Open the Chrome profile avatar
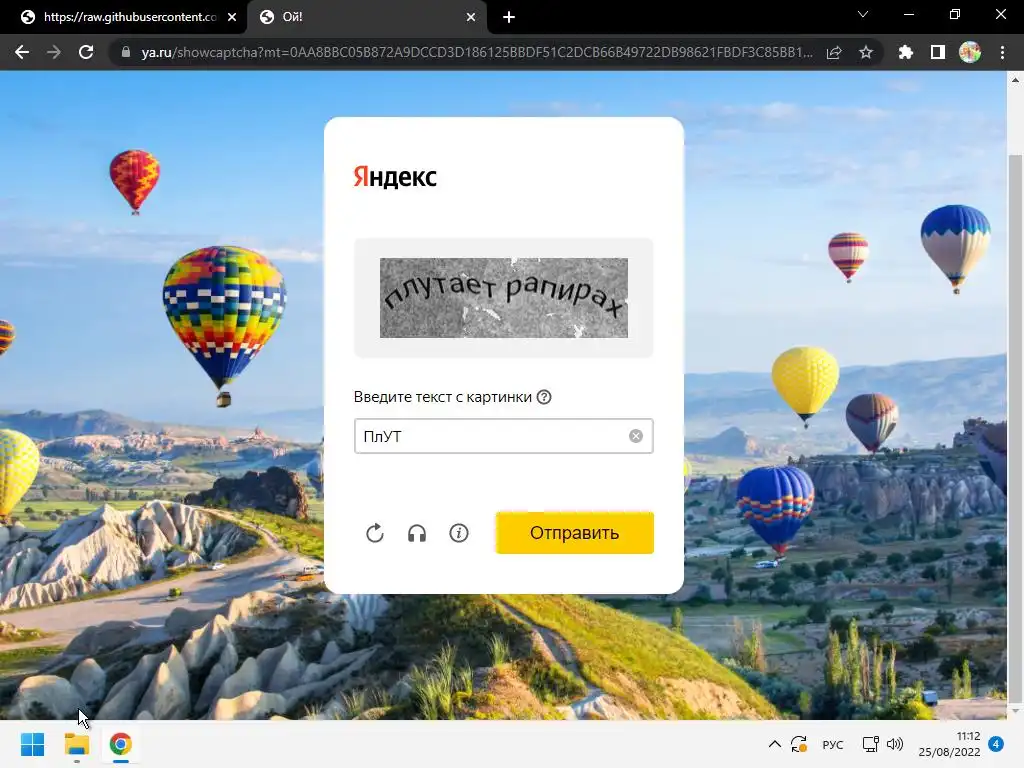The width and height of the screenshot is (1024, 768). pyautogui.click(x=970, y=52)
